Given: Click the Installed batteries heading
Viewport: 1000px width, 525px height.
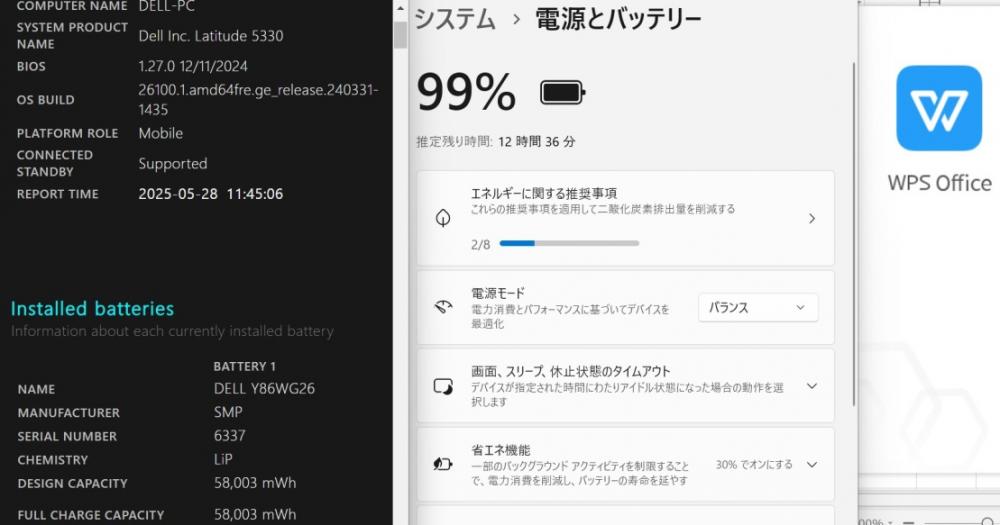Looking at the screenshot, I should [92, 309].
